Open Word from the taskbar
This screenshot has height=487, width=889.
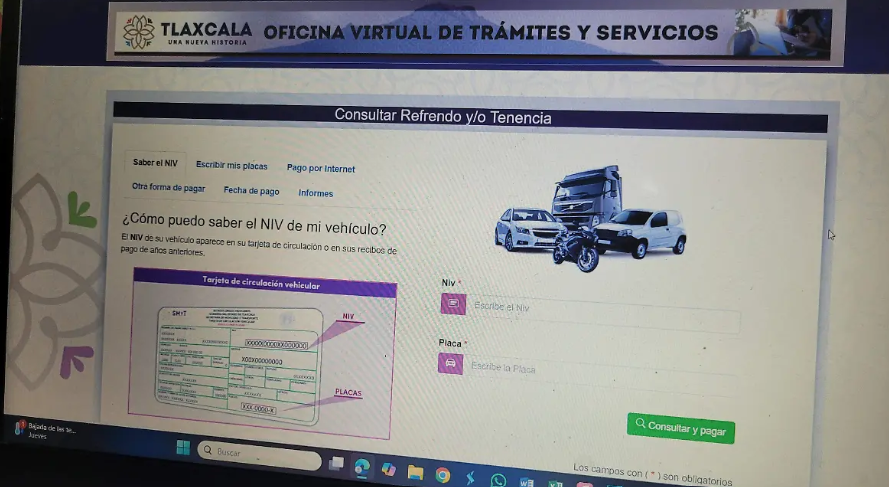tap(527, 482)
